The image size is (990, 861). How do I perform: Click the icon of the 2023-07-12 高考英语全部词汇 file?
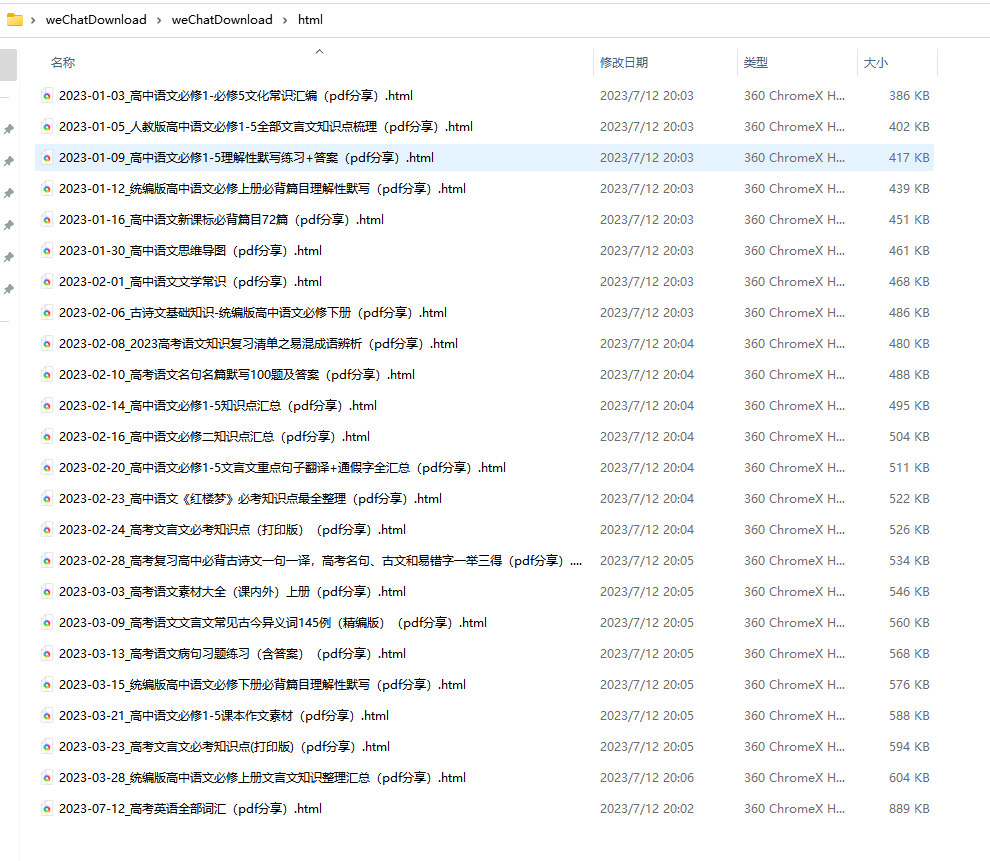[46, 809]
